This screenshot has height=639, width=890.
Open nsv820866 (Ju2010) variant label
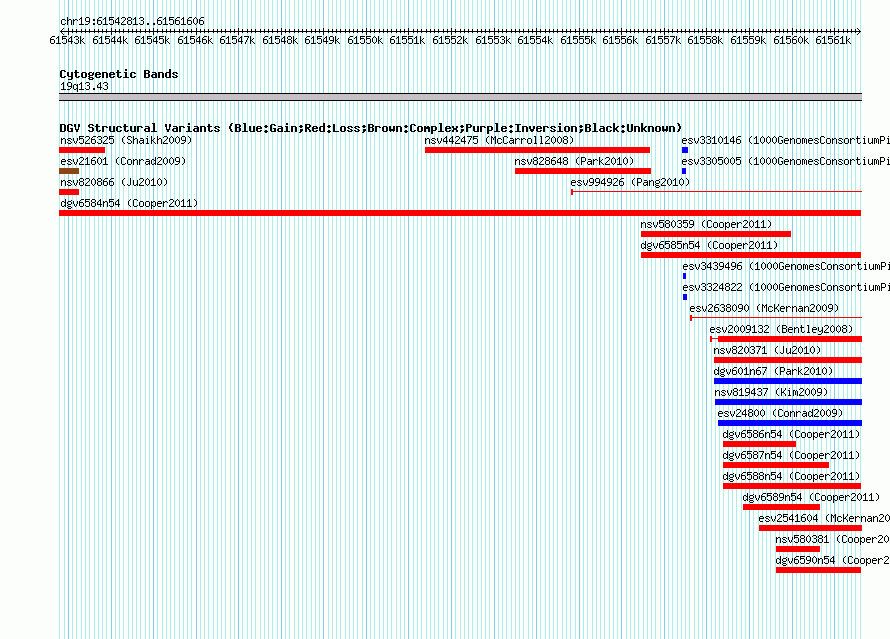(x=114, y=182)
